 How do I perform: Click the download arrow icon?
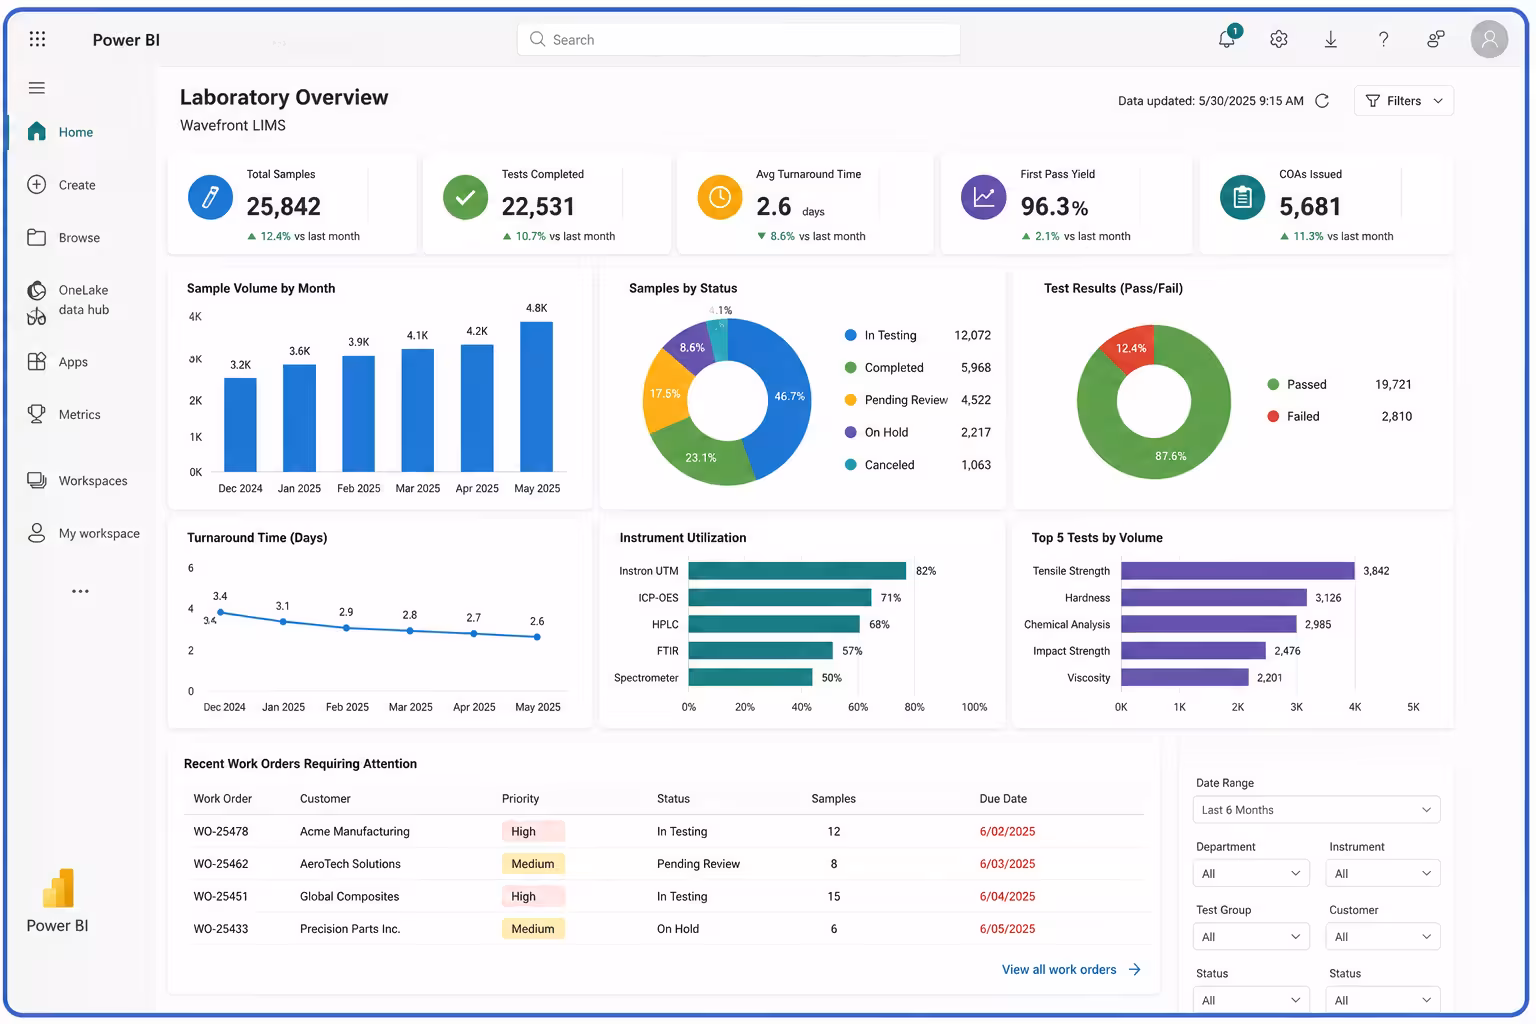pyautogui.click(x=1331, y=39)
